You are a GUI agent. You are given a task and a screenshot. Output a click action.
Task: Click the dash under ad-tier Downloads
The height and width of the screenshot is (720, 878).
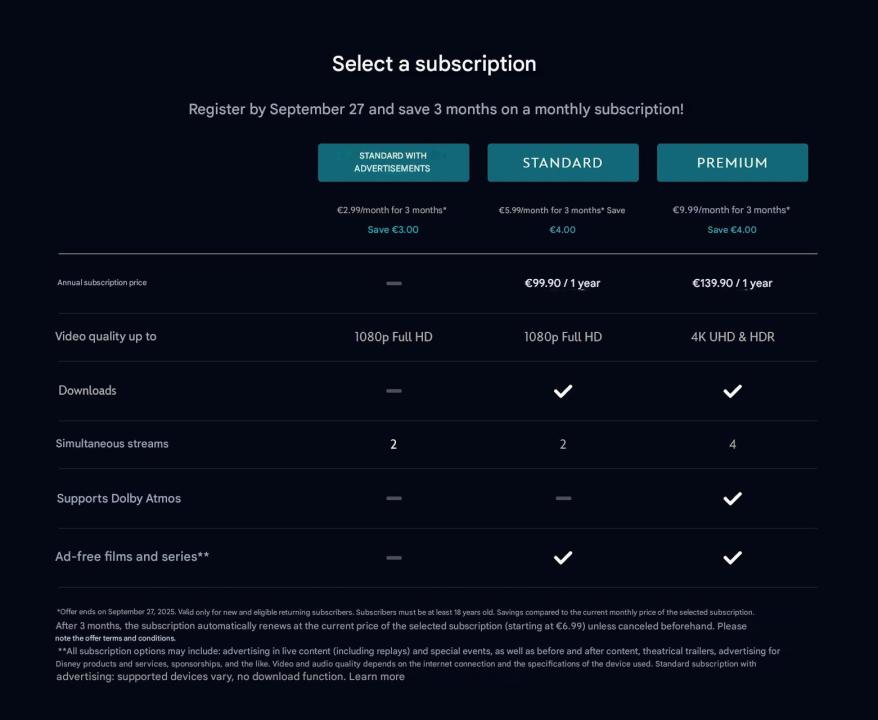394,391
